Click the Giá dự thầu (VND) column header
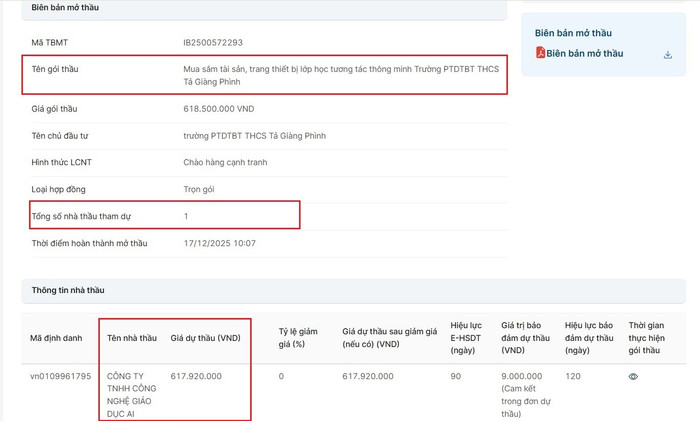The width and height of the screenshot is (700, 421). tap(205, 338)
